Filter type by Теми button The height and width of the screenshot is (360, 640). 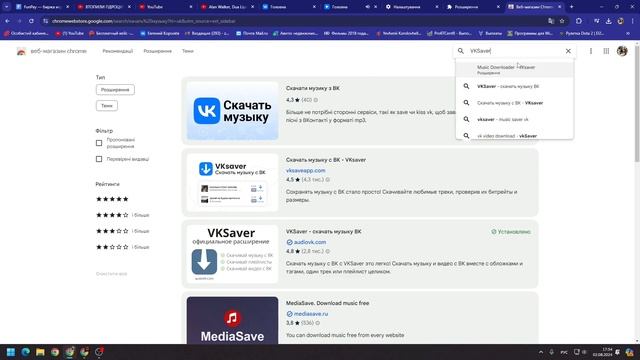pyautogui.click(x=107, y=106)
